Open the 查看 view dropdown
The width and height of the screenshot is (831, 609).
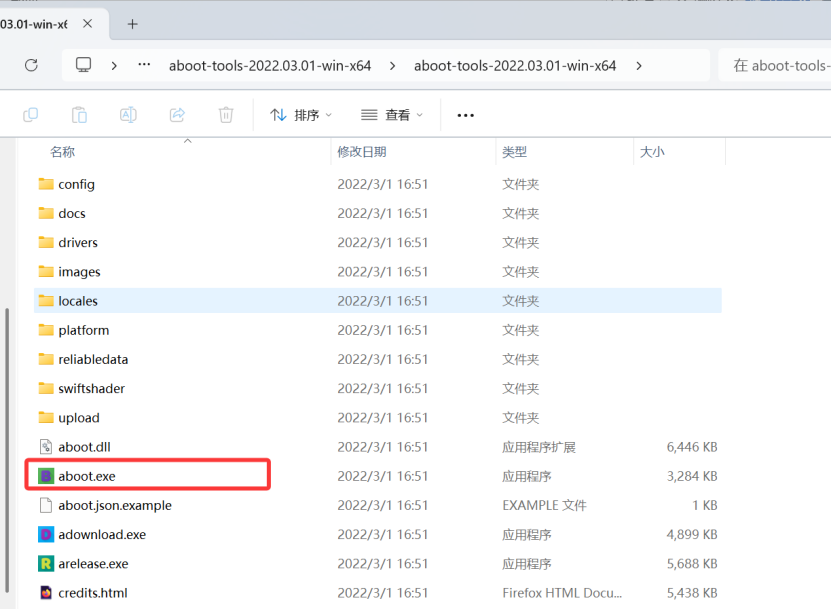(392, 115)
